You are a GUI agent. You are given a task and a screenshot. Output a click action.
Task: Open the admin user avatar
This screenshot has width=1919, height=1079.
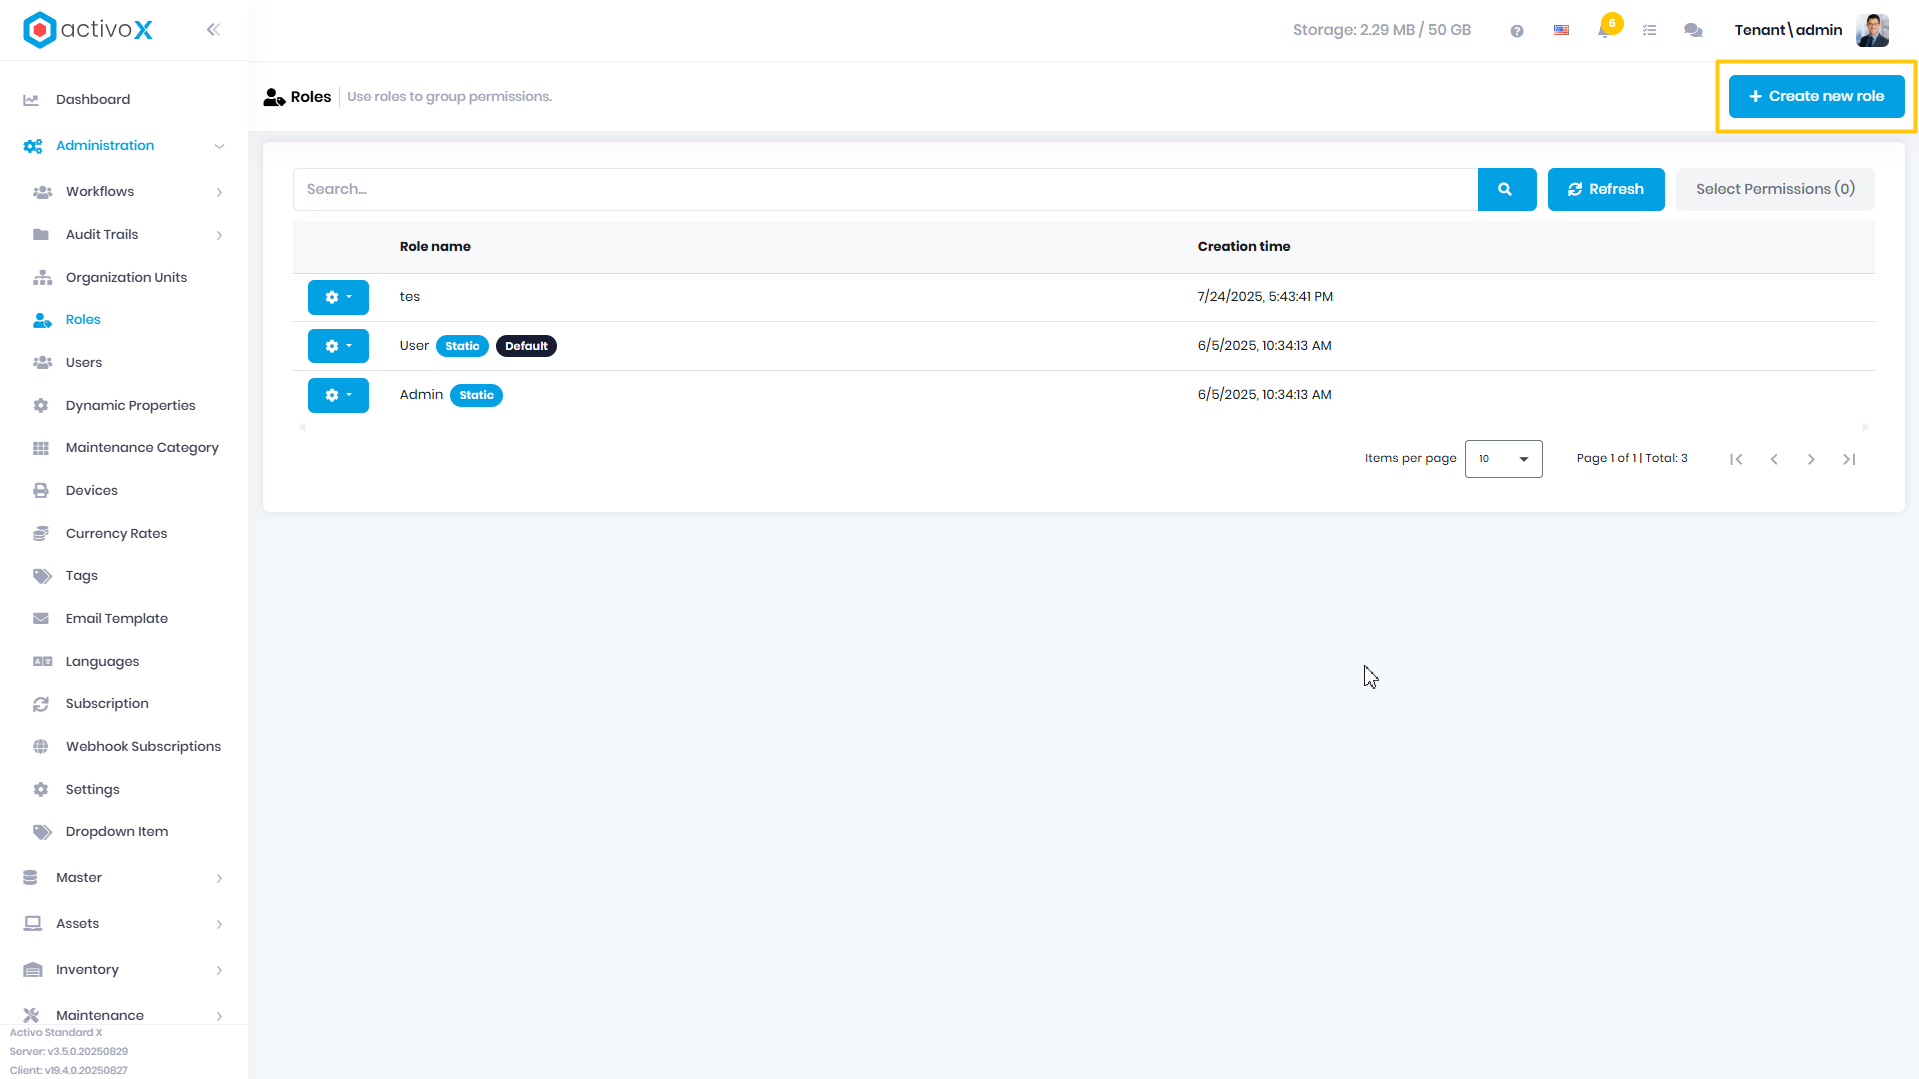pos(1872,30)
